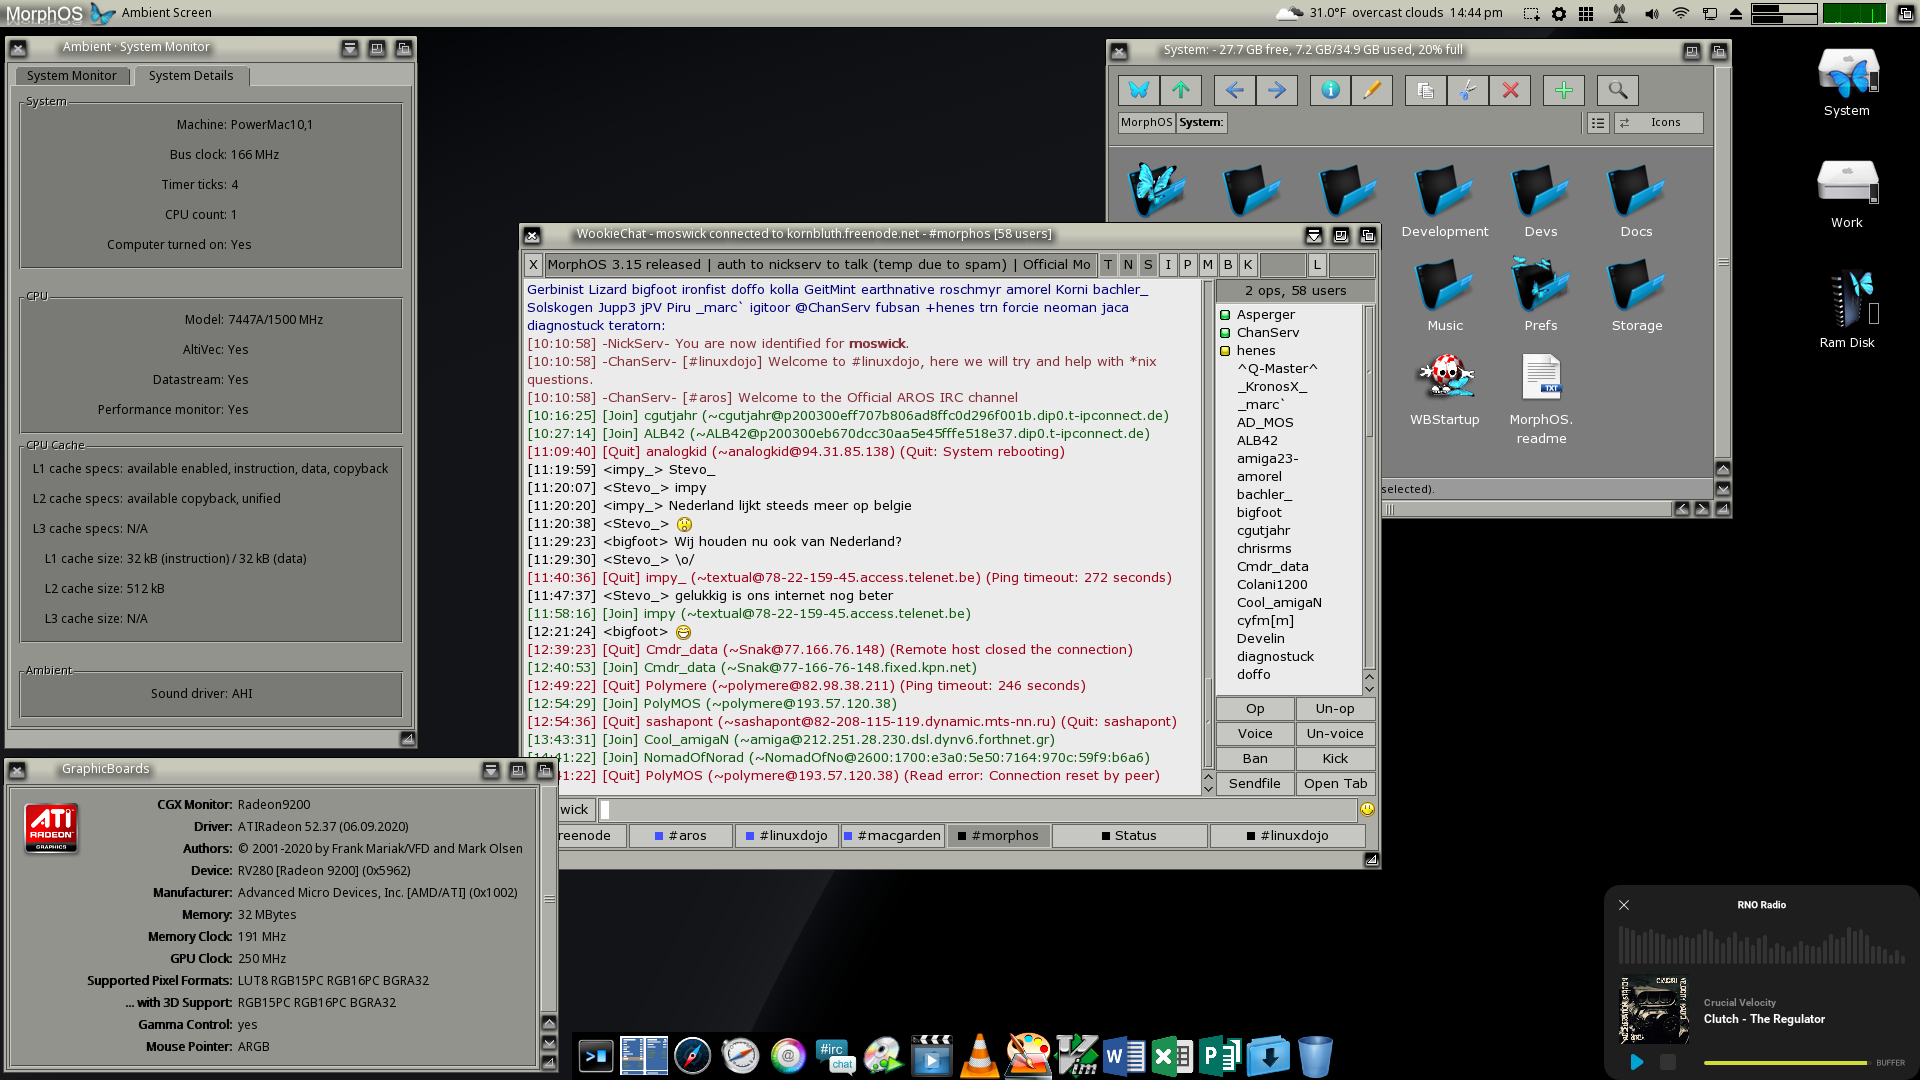This screenshot has height=1080, width=1920.
Task: Click the Un-voice button
Action: (1335, 734)
